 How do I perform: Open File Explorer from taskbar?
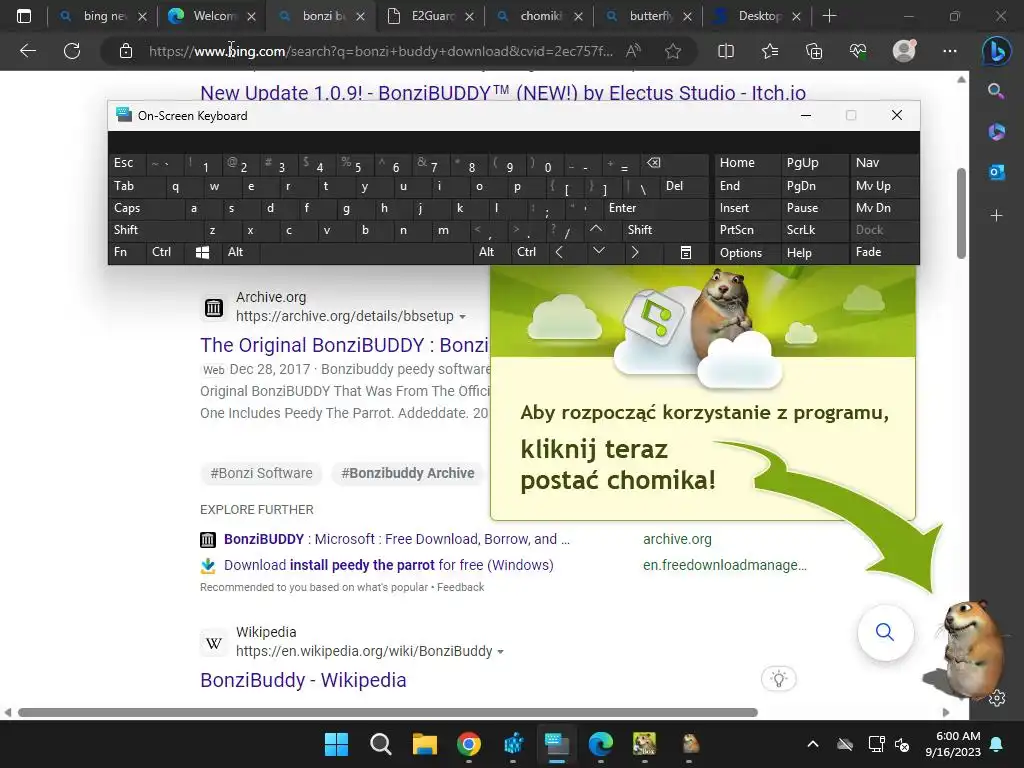424,744
